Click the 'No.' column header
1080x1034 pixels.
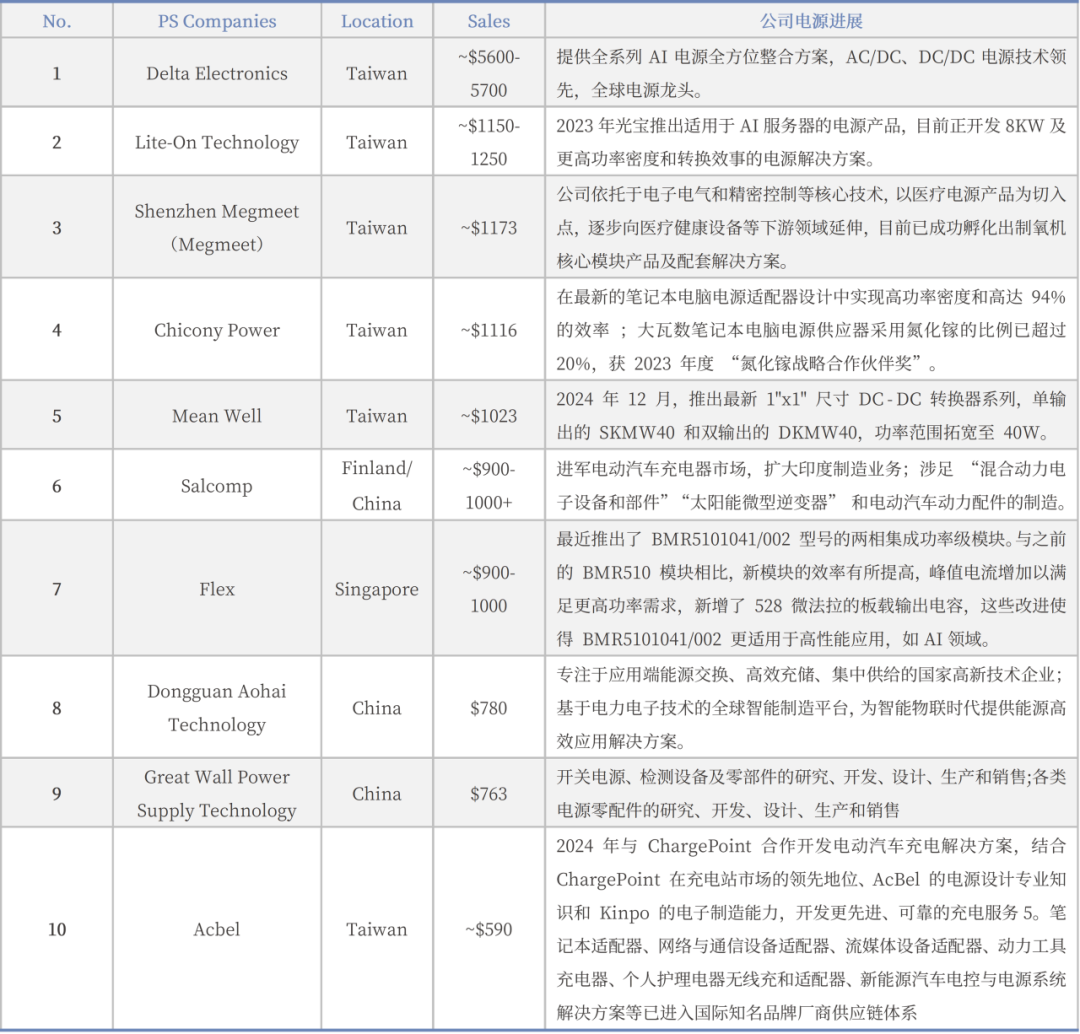(x=56, y=21)
